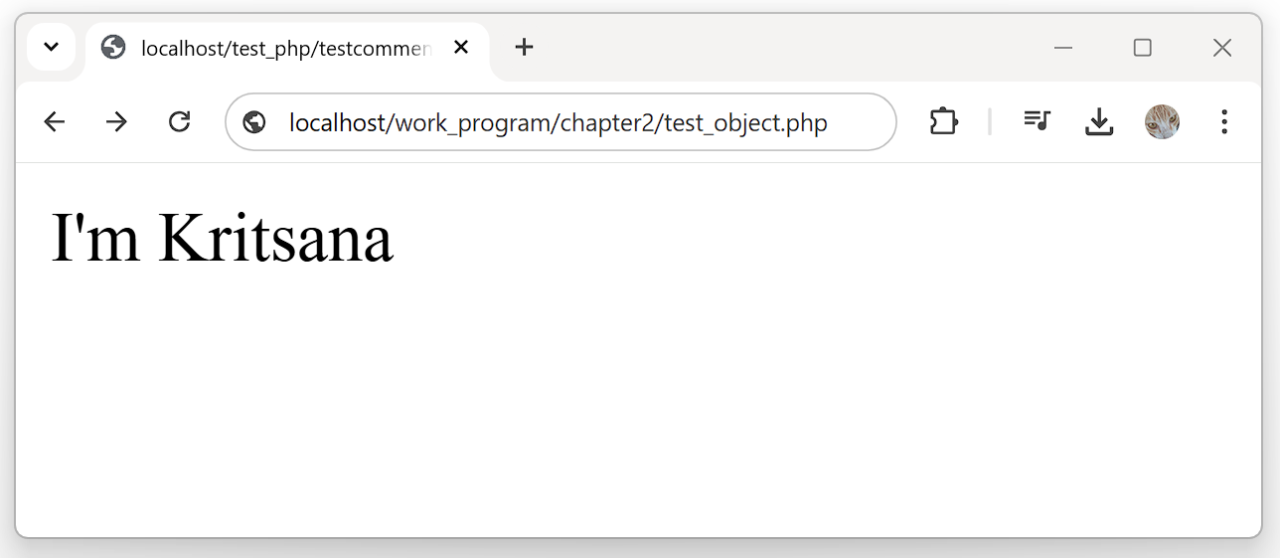The width and height of the screenshot is (1280, 558).
Task: Show the Downloads tray
Action: point(1099,122)
